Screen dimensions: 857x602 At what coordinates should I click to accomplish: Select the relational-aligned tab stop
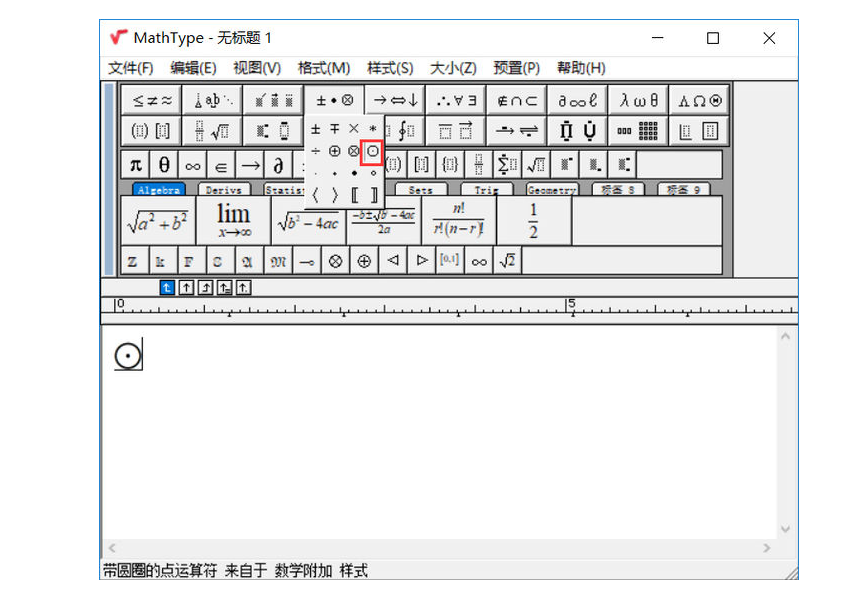(x=225, y=288)
